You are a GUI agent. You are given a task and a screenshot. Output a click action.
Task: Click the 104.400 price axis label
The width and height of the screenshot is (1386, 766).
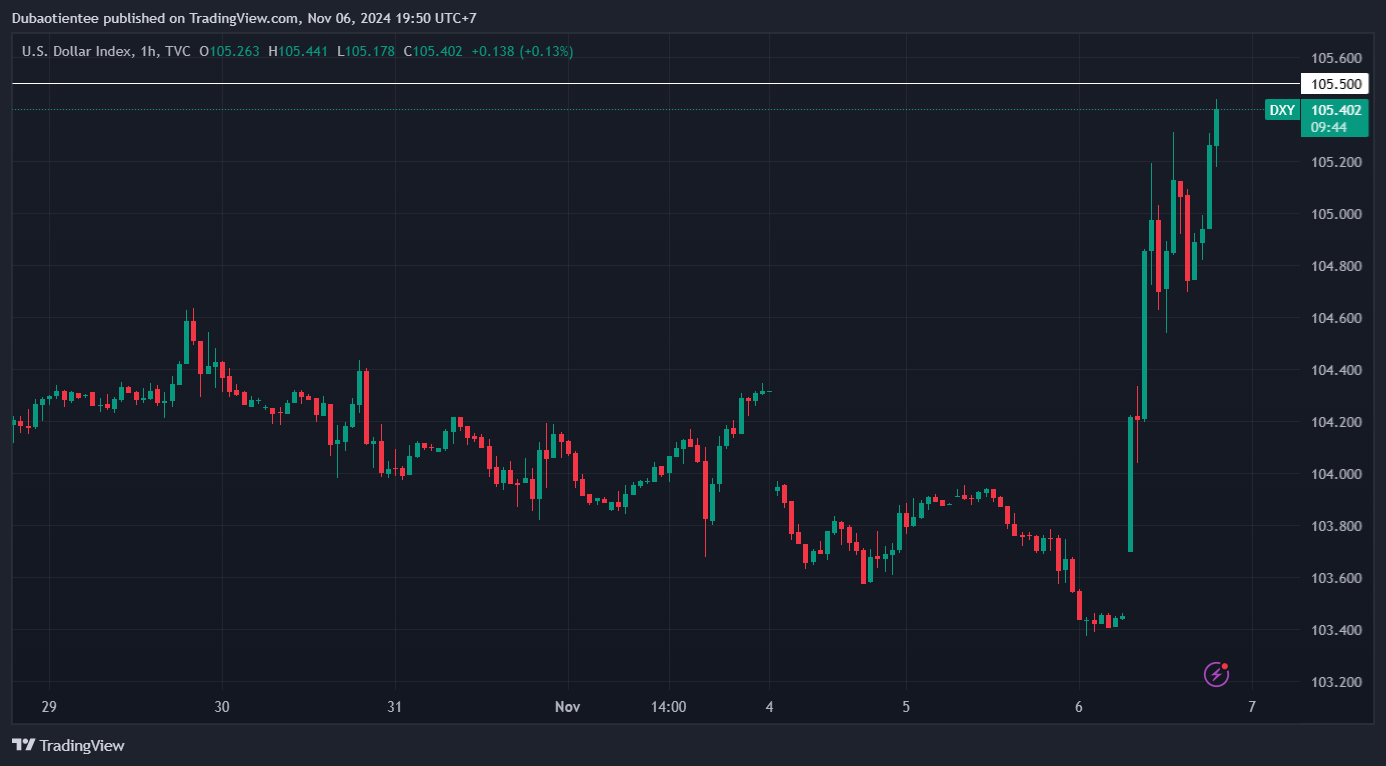pyautogui.click(x=1335, y=370)
